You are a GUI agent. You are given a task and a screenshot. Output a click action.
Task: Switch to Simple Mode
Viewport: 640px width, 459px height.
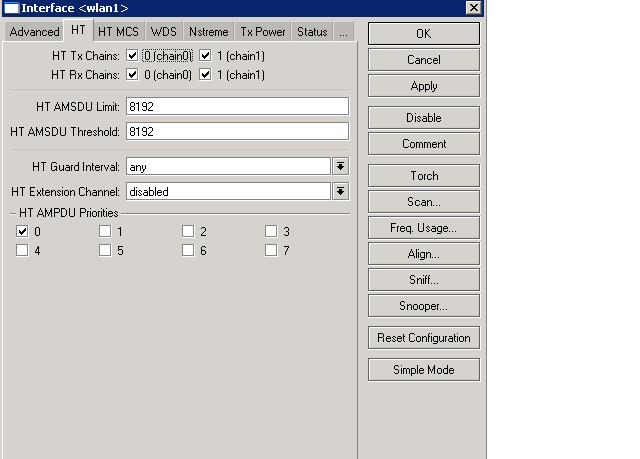point(424,370)
